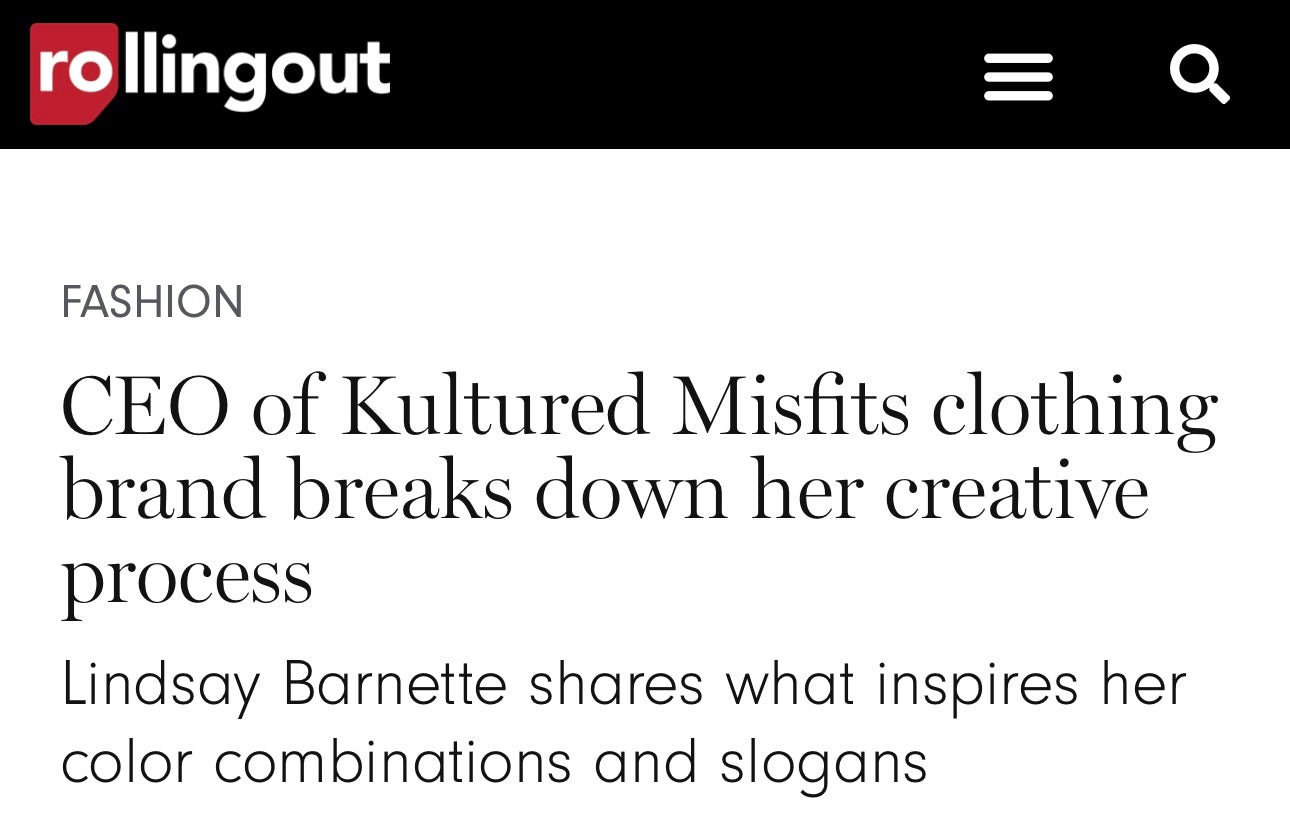Click the word "CEO" in the headline
This screenshot has height=822, width=1290.
[x=145, y=408]
